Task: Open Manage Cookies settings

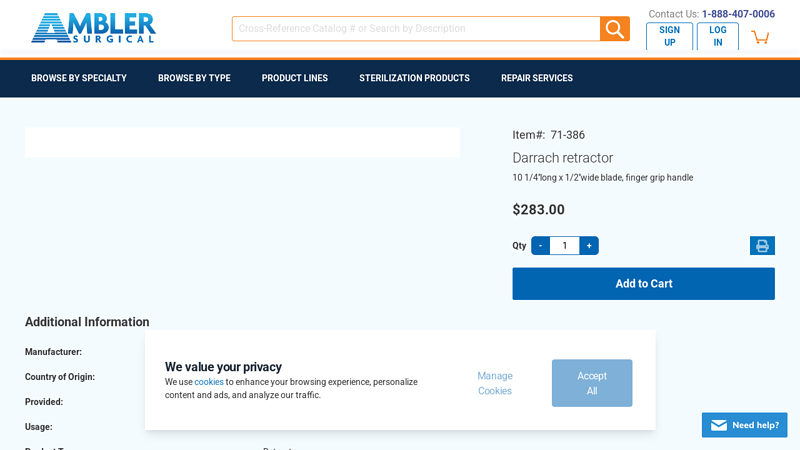Action: click(x=495, y=383)
